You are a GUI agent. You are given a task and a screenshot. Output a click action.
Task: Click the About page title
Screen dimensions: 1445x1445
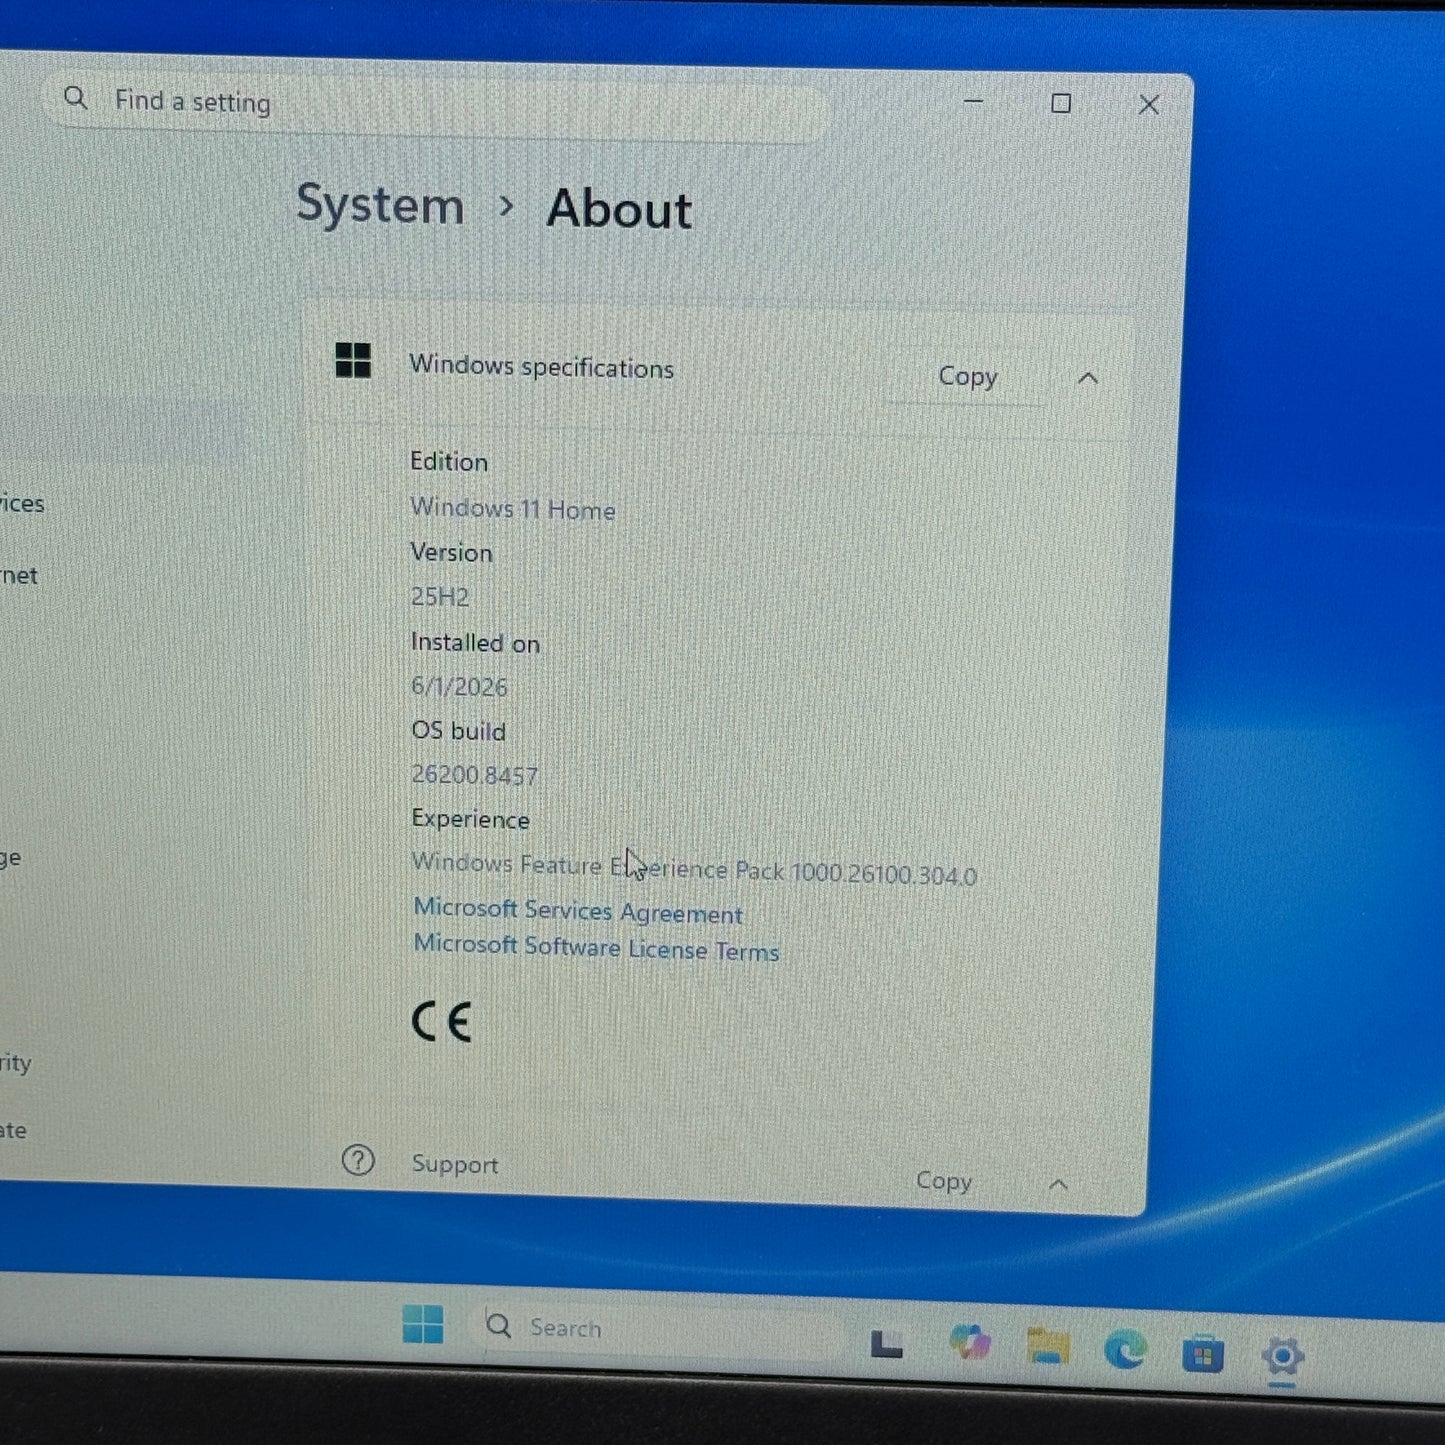pyautogui.click(x=619, y=209)
